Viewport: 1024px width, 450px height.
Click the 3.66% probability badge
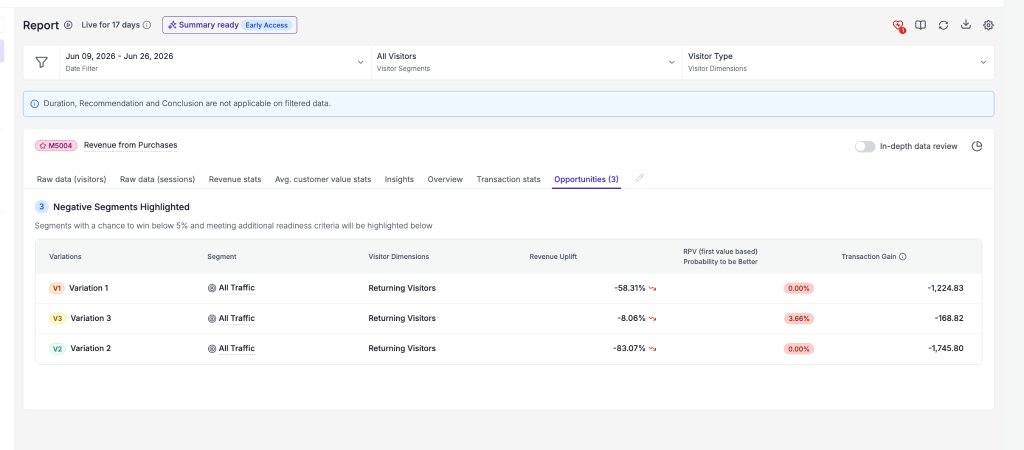pyautogui.click(x=799, y=319)
